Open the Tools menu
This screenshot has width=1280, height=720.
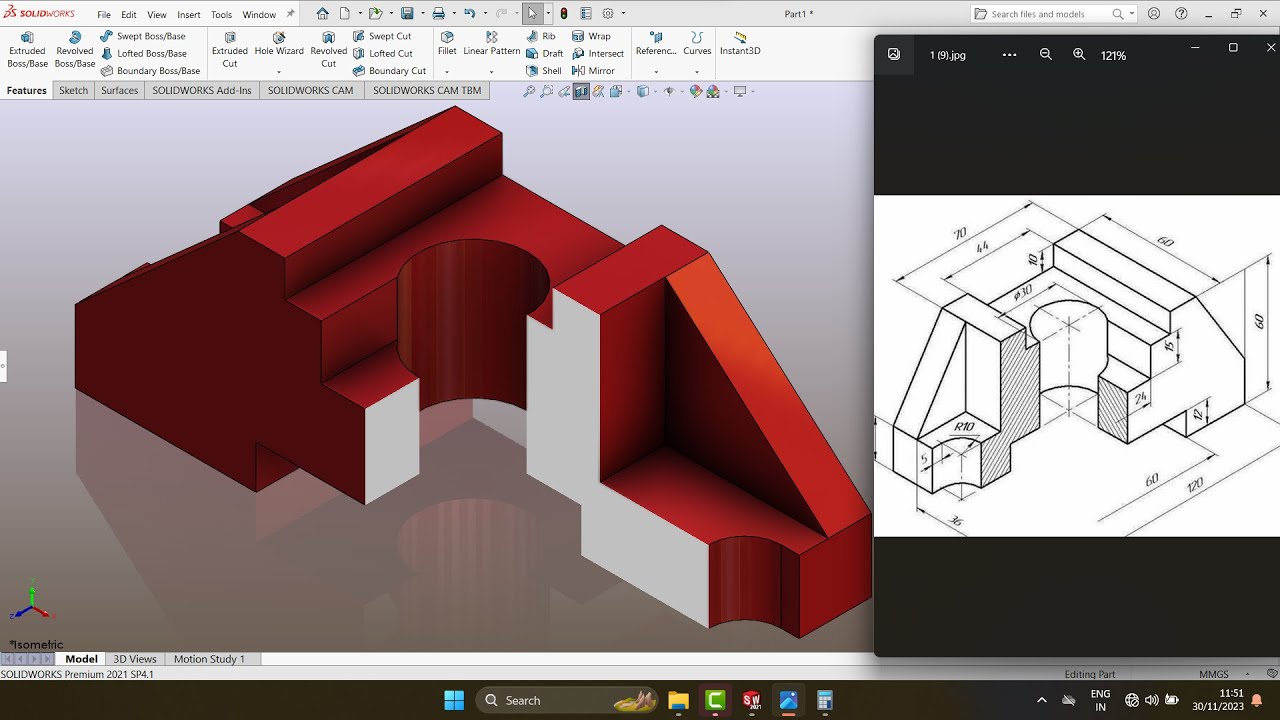[x=222, y=15]
